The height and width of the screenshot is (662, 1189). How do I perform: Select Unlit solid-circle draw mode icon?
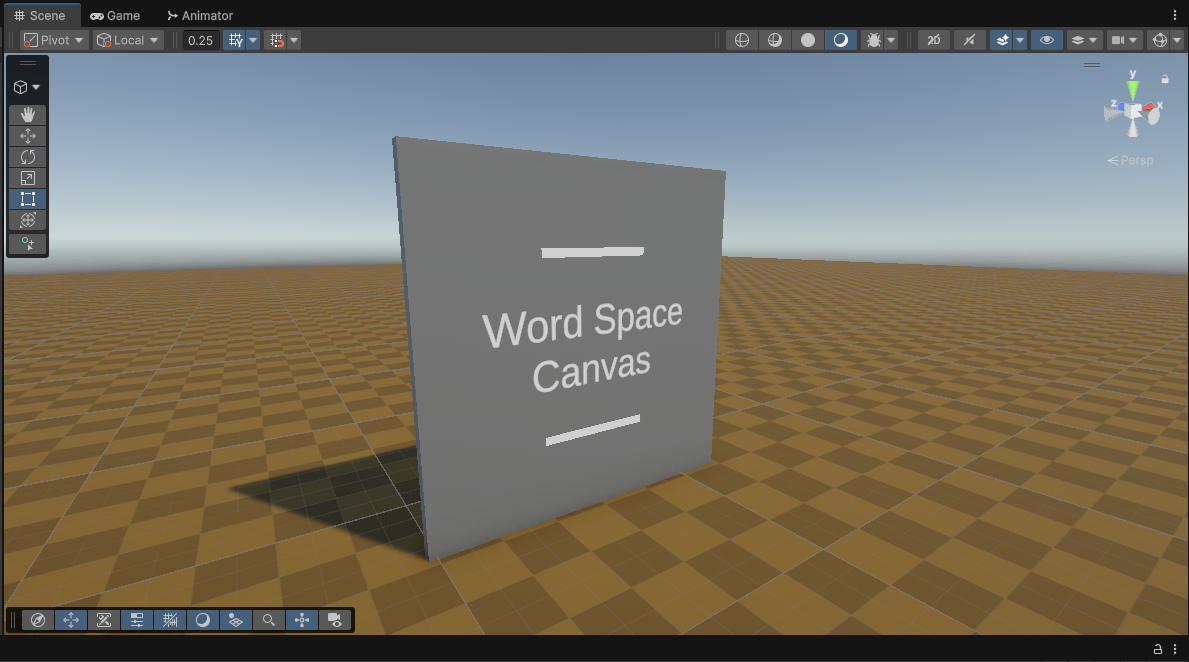[808, 40]
